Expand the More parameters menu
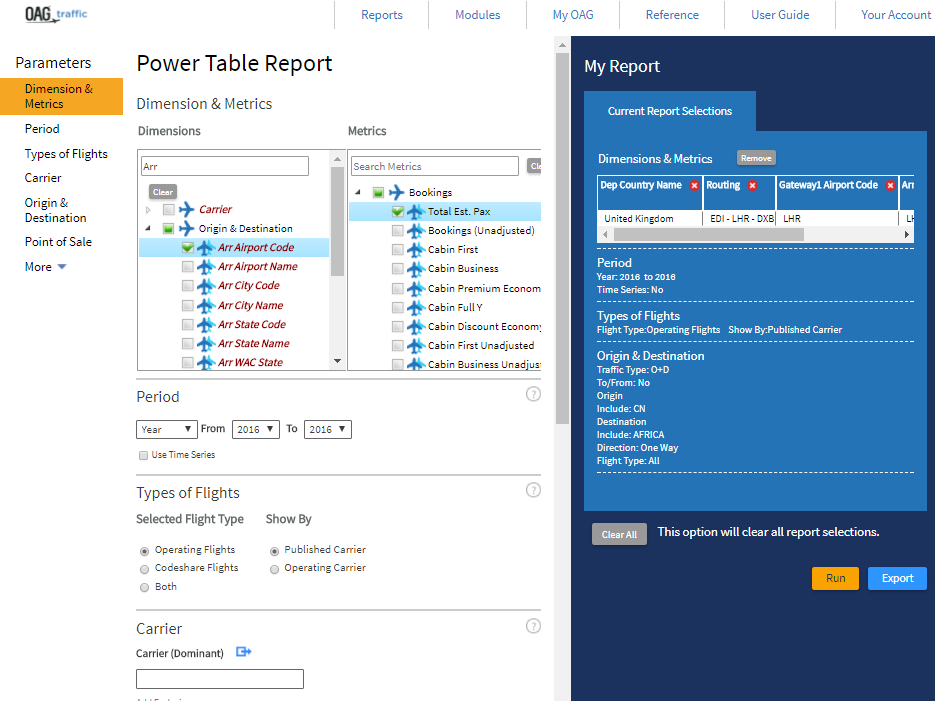This screenshot has width=935, height=701. [45, 267]
